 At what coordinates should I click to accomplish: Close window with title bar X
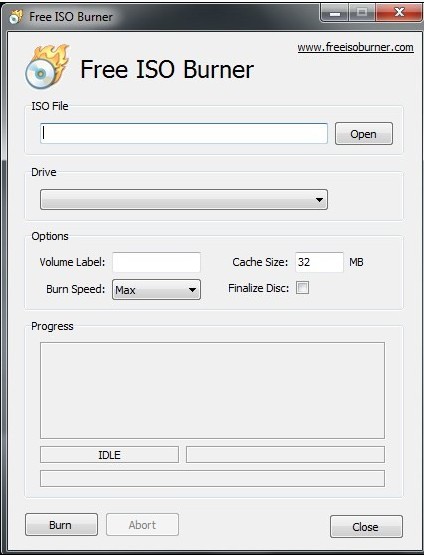click(x=399, y=13)
